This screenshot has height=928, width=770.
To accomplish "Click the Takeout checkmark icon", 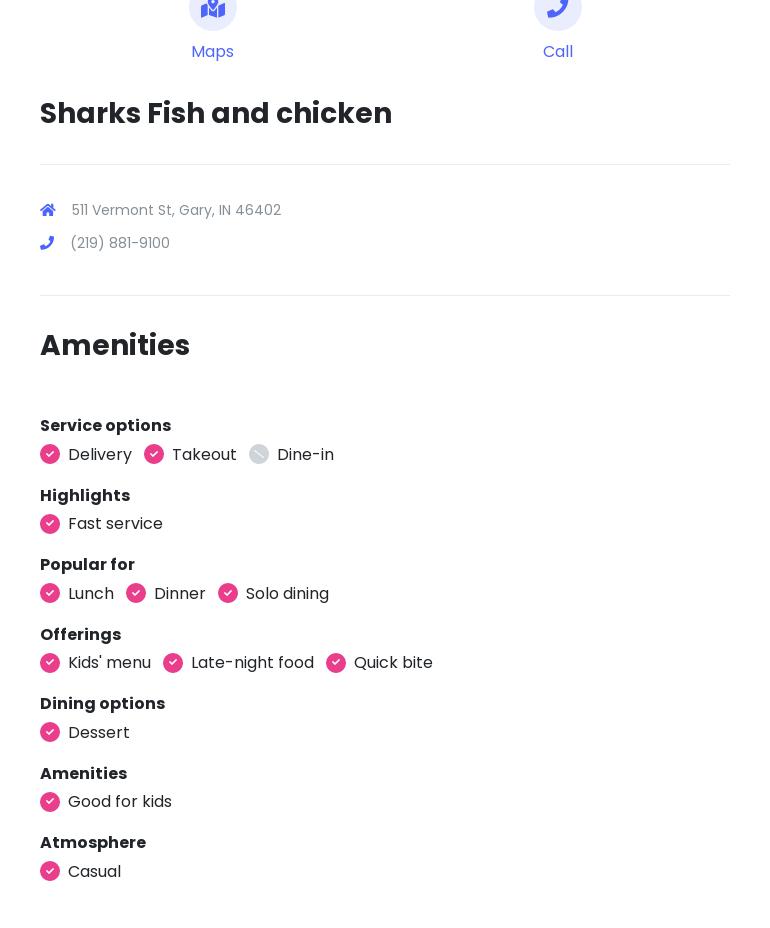I will point(154,454).
